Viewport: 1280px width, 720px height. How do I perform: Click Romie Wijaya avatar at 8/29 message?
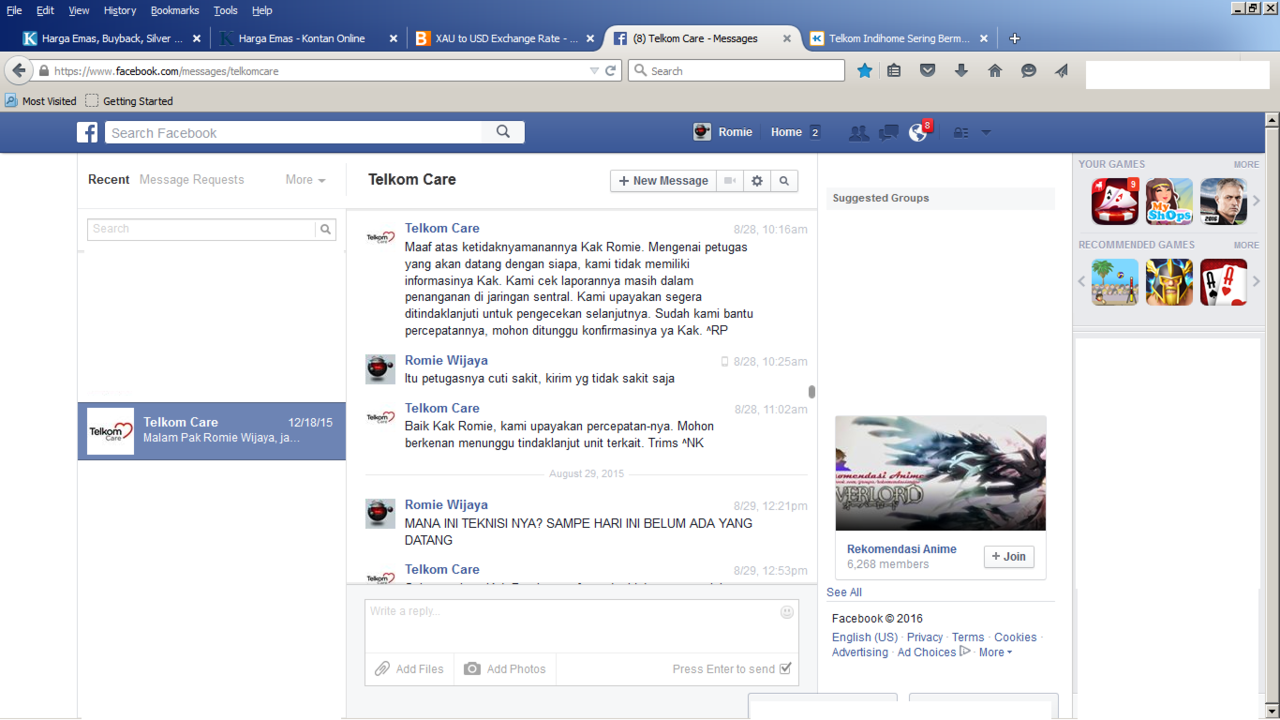coord(380,513)
